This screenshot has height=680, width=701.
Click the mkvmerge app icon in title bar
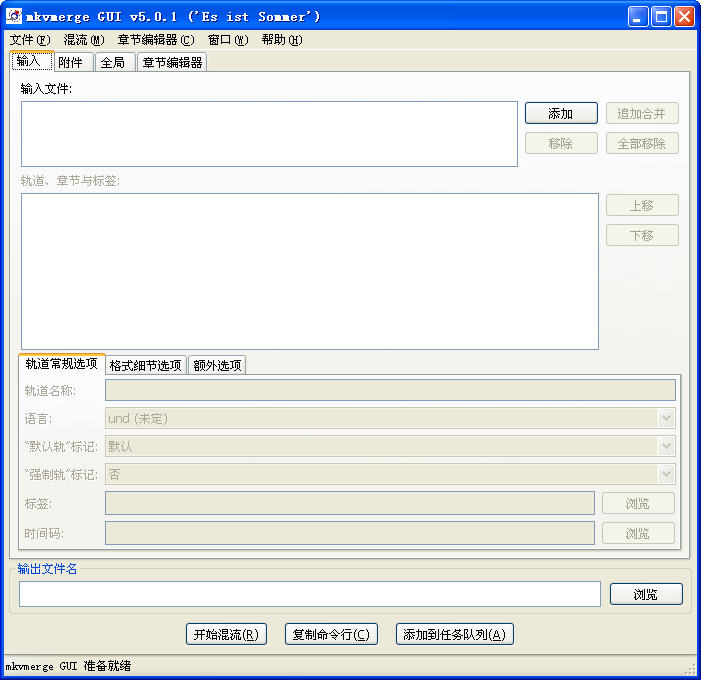14,16
